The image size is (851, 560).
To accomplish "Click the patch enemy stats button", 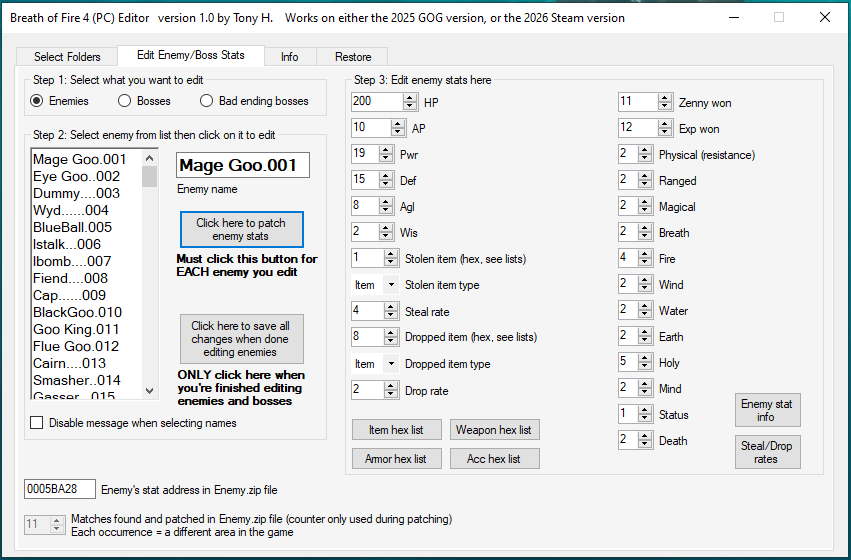I will (241, 230).
